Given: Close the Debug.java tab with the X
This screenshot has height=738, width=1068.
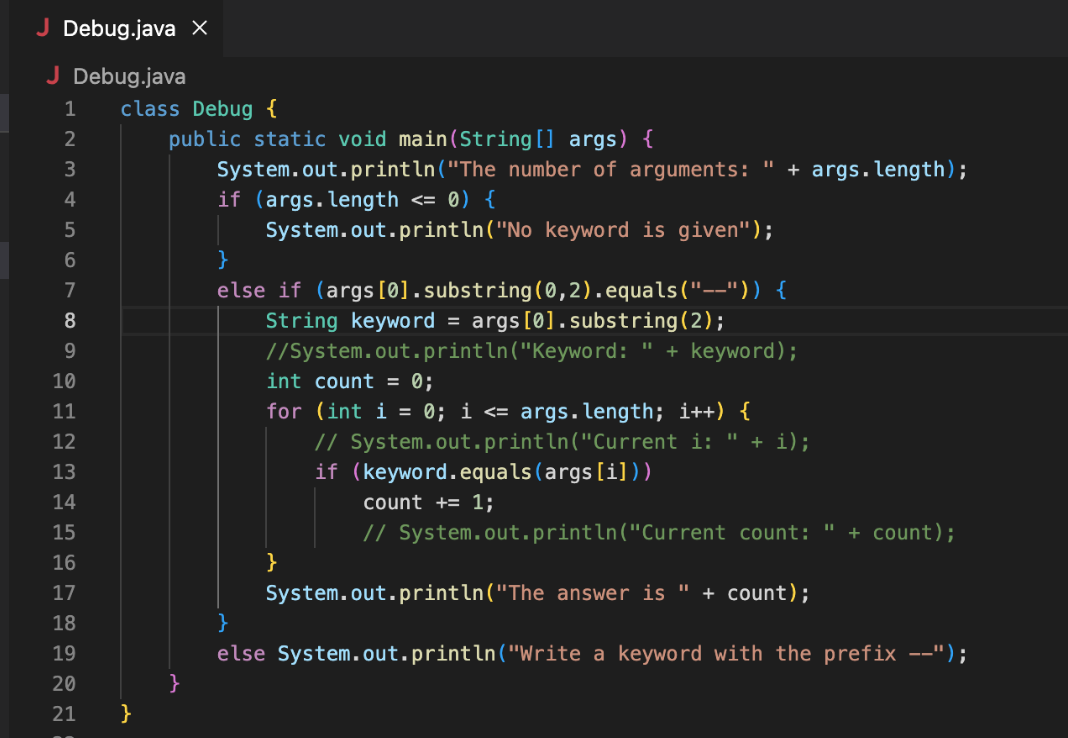Looking at the screenshot, I should pyautogui.click(x=199, y=29).
